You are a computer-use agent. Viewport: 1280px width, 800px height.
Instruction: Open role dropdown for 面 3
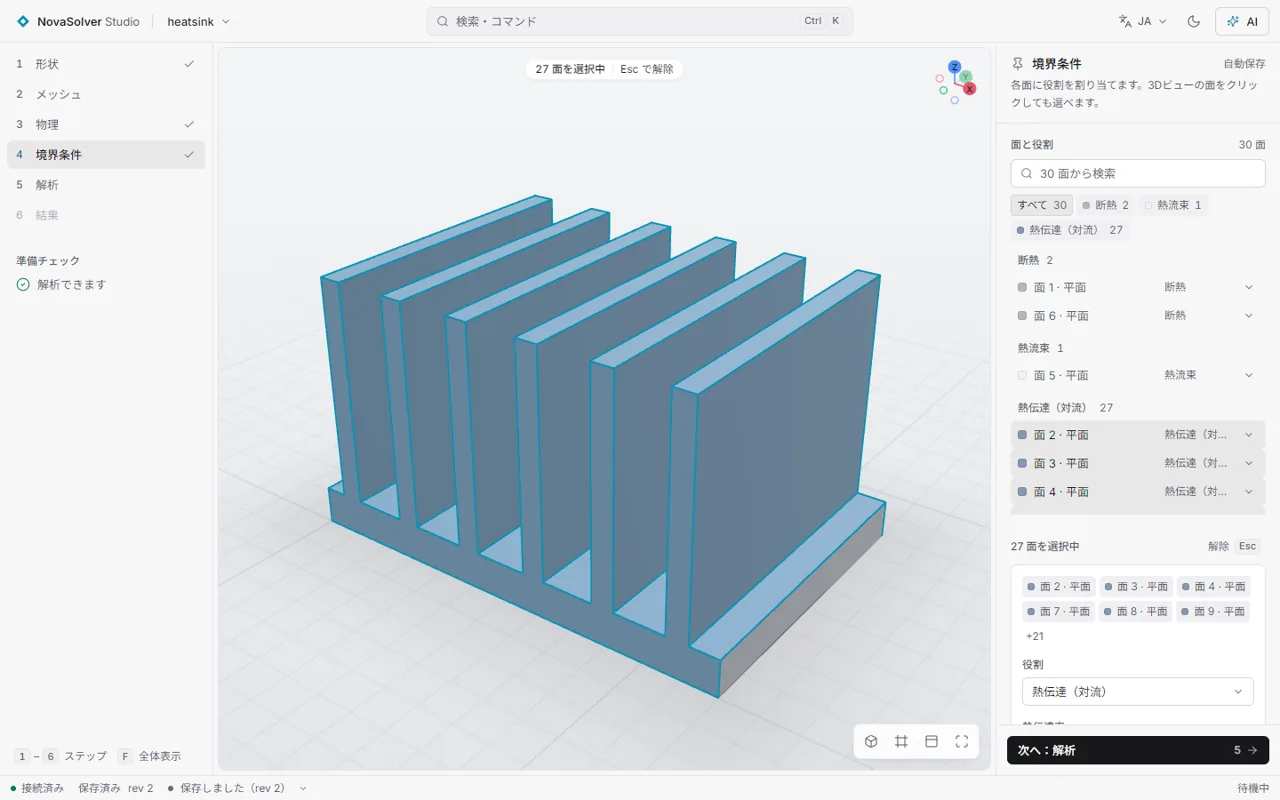pos(1208,463)
